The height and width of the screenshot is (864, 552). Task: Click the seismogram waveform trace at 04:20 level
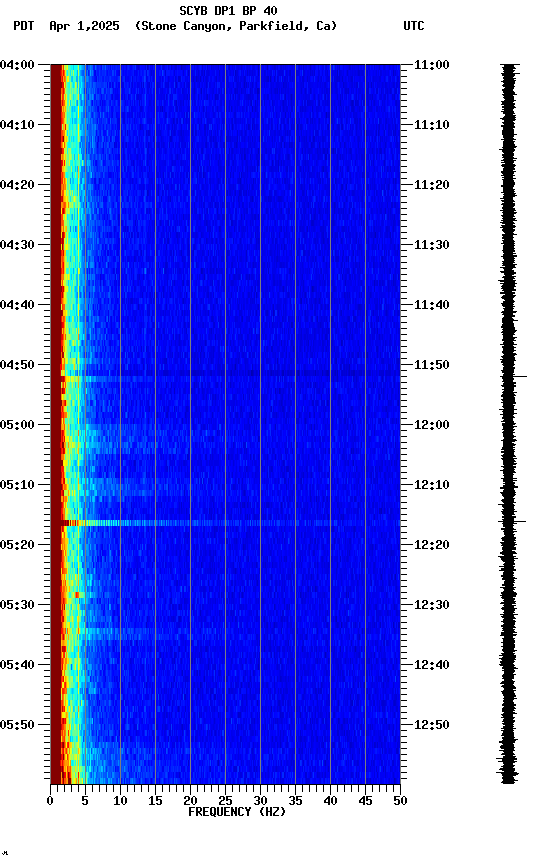pyautogui.click(x=508, y=185)
